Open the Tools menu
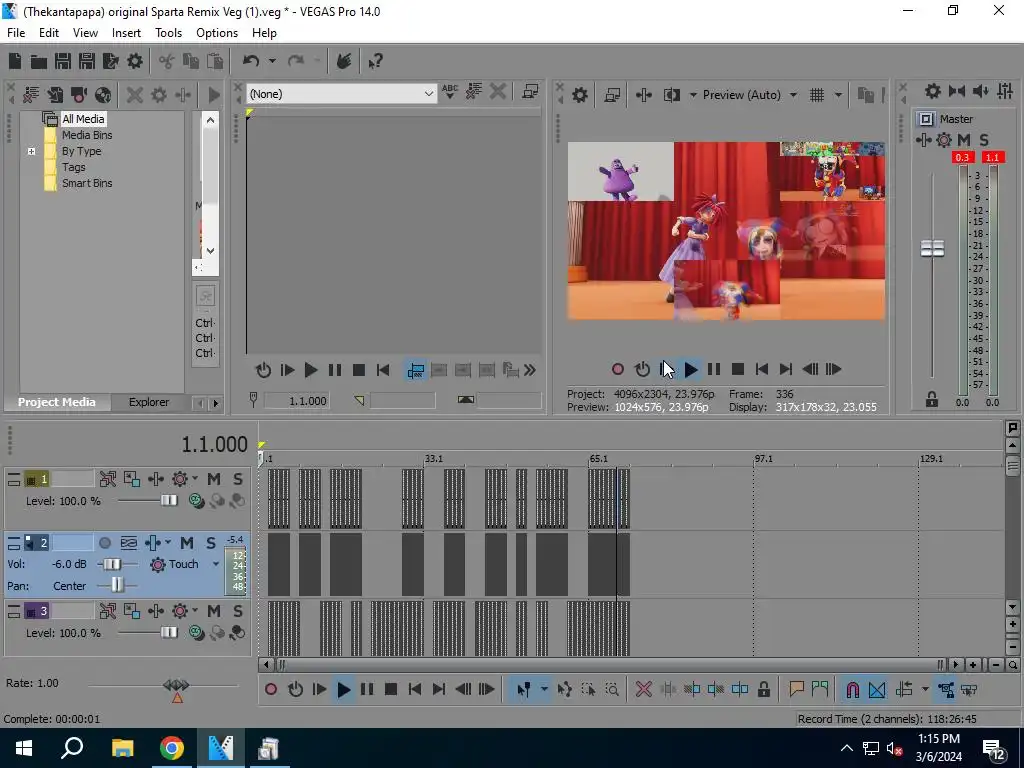 [x=168, y=33]
